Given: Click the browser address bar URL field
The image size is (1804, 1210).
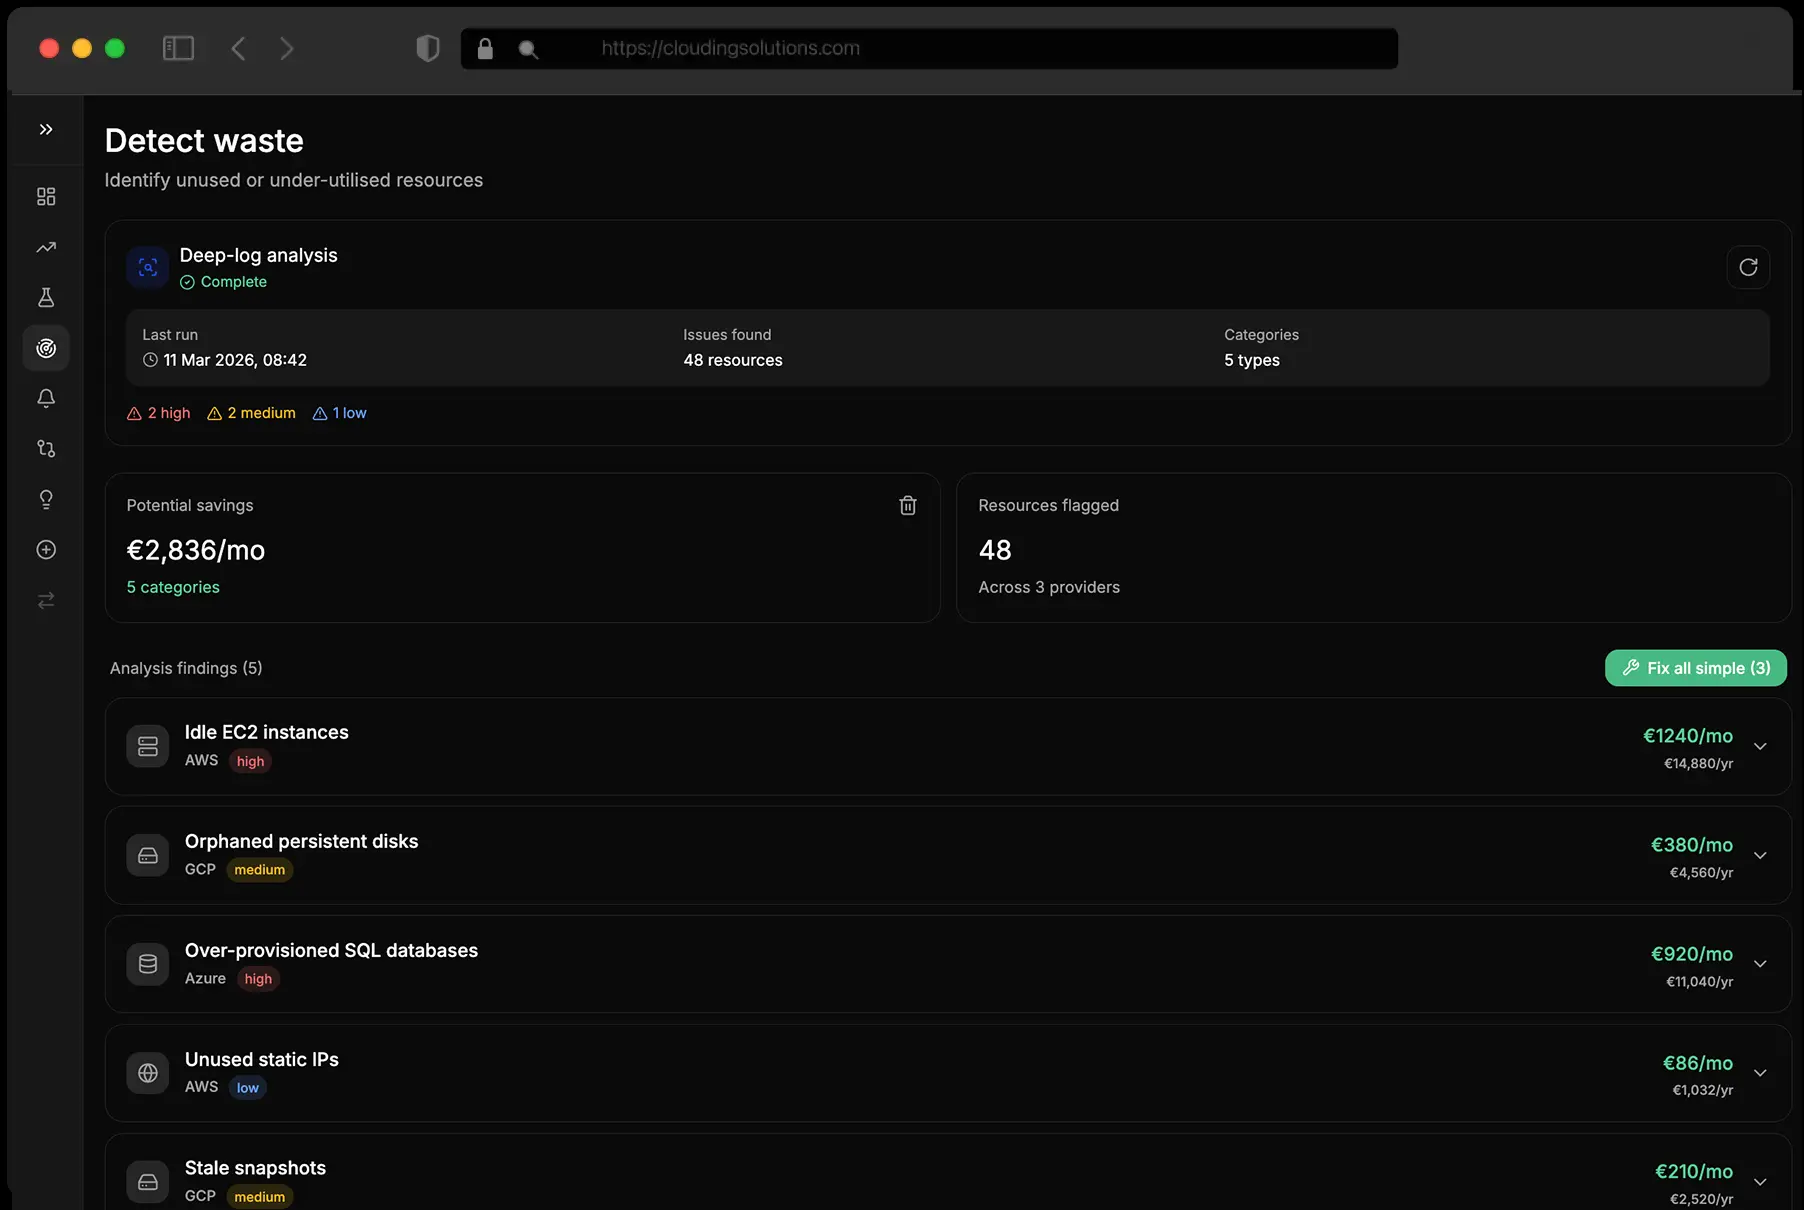Looking at the screenshot, I should tap(928, 48).
